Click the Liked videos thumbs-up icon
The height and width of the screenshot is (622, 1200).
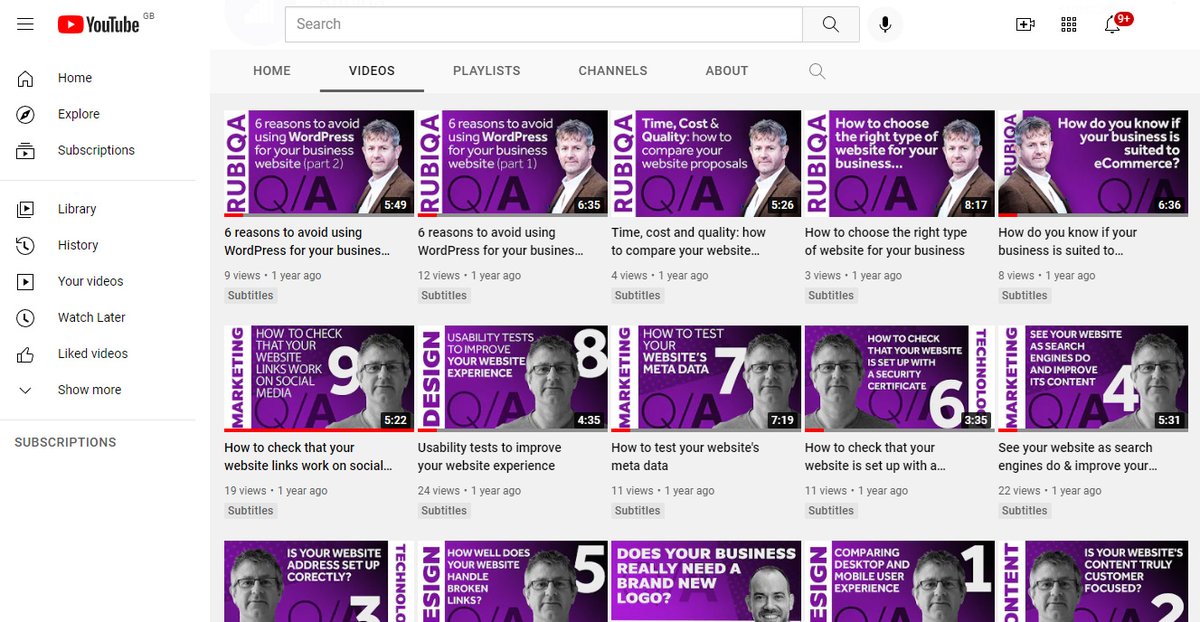(x=26, y=353)
